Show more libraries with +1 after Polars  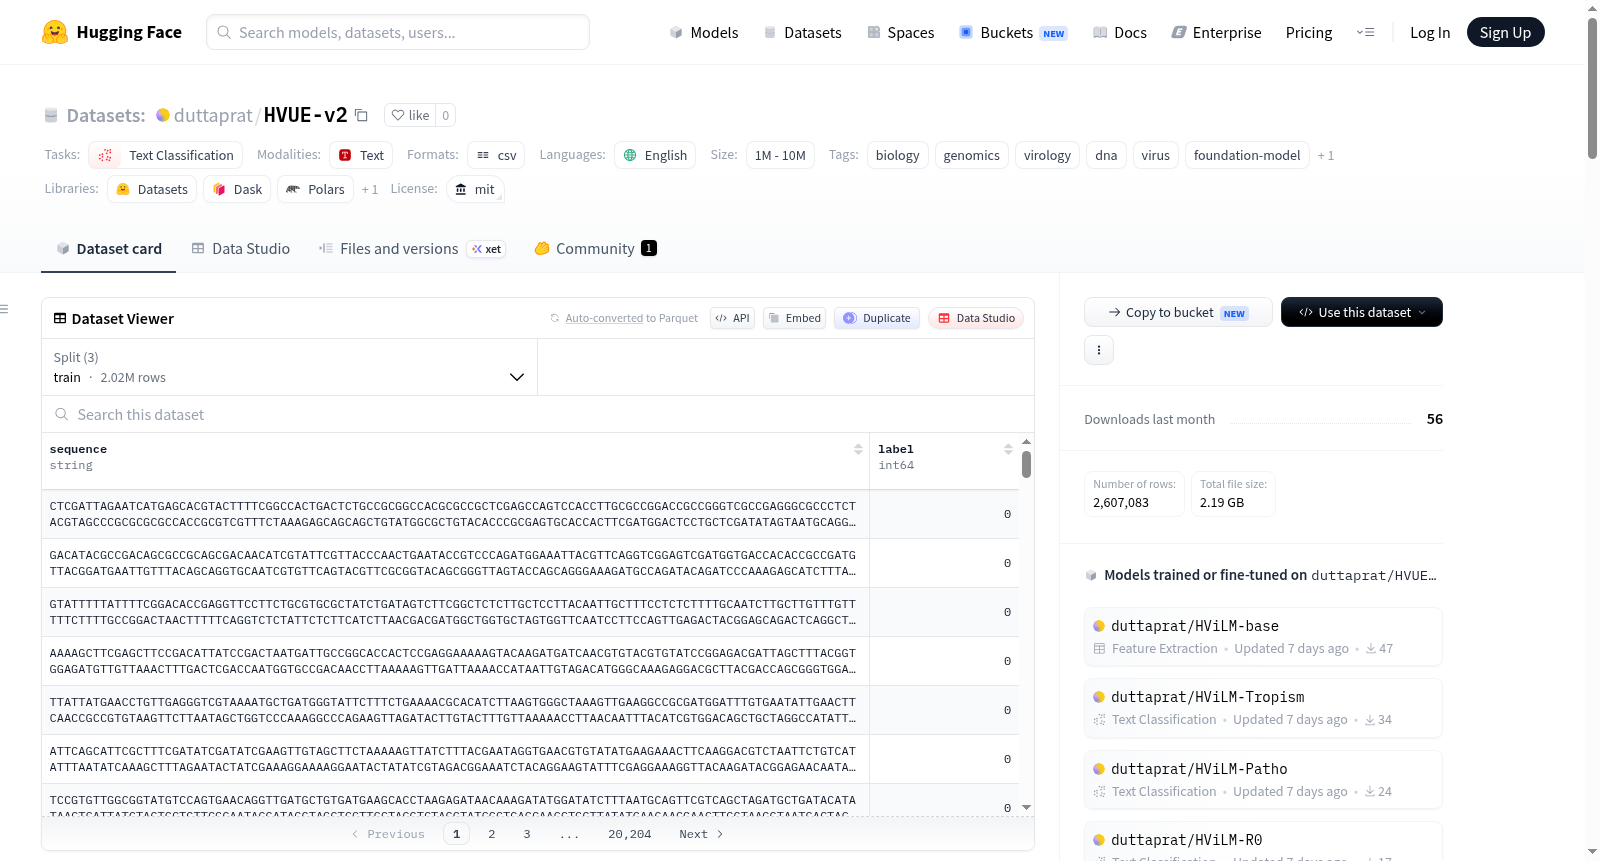tap(369, 189)
